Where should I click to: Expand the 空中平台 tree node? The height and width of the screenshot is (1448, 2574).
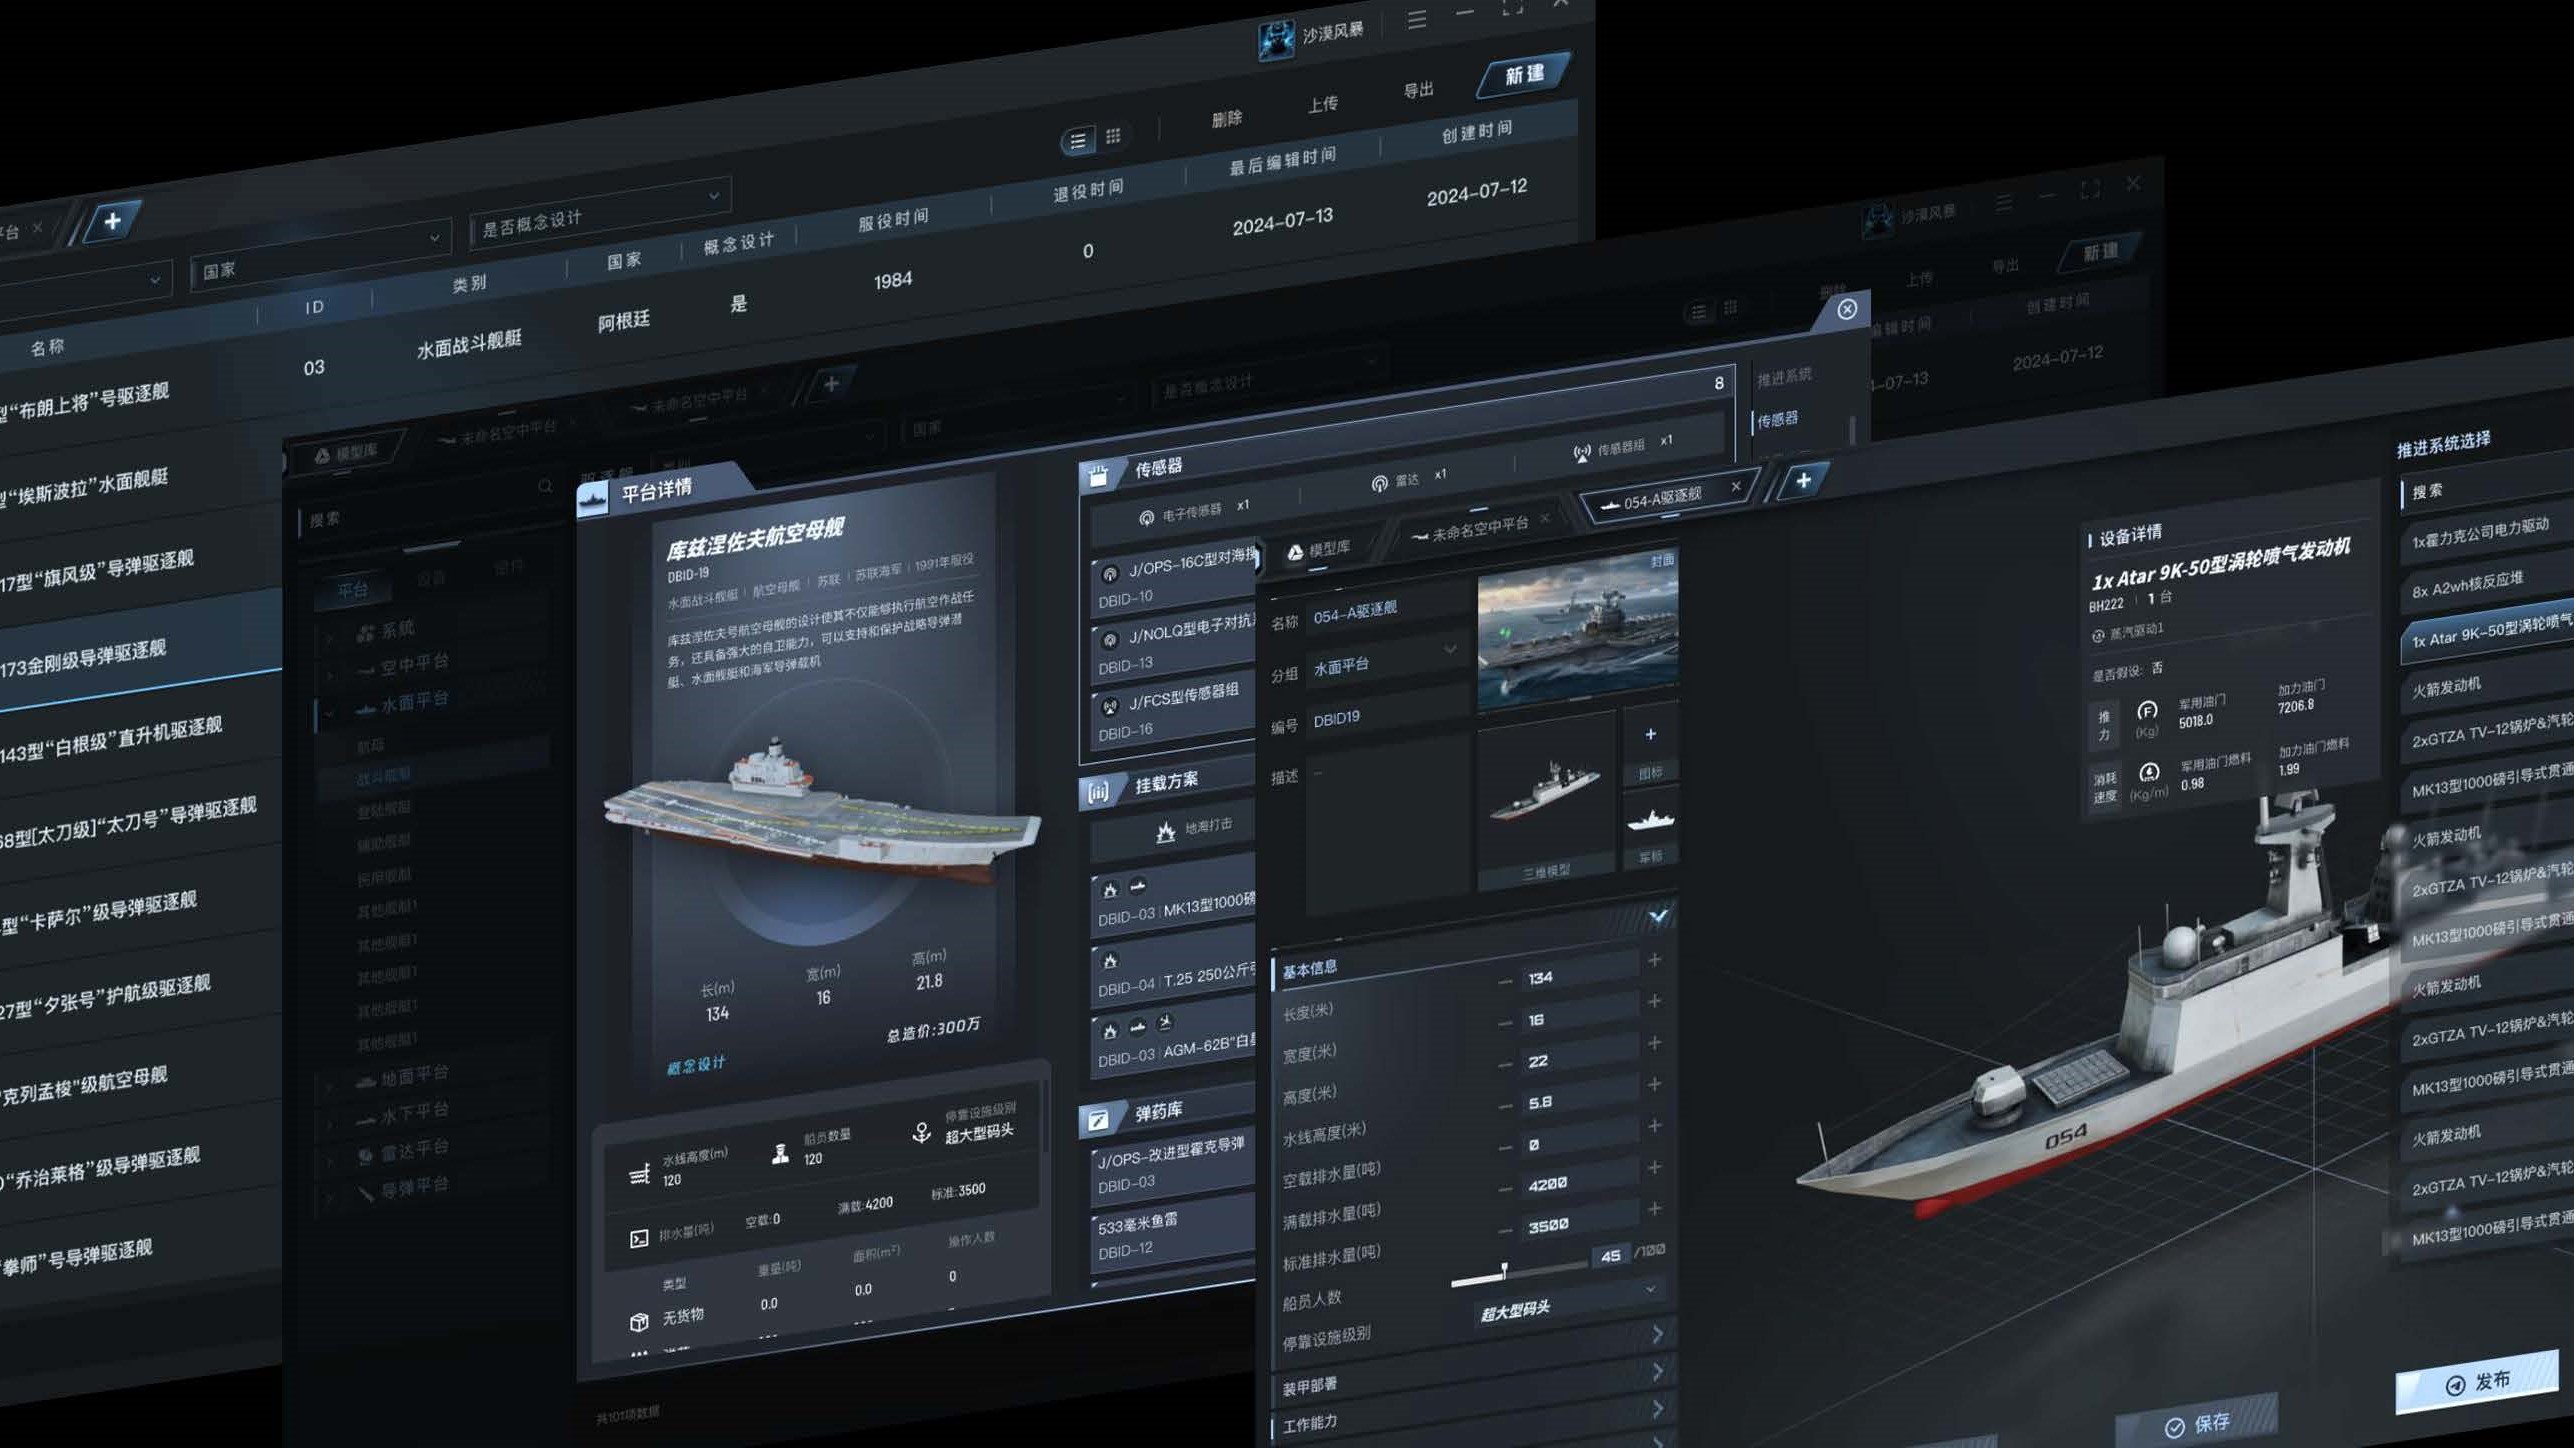pyautogui.click(x=330, y=674)
